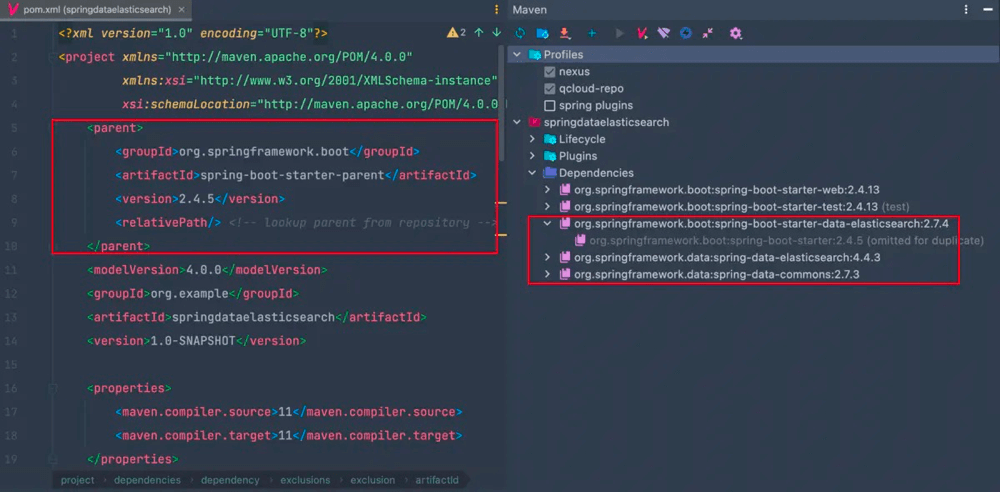Click Download Sources and Documentation icon
Viewport: 1000px width, 492px height.
(564, 33)
